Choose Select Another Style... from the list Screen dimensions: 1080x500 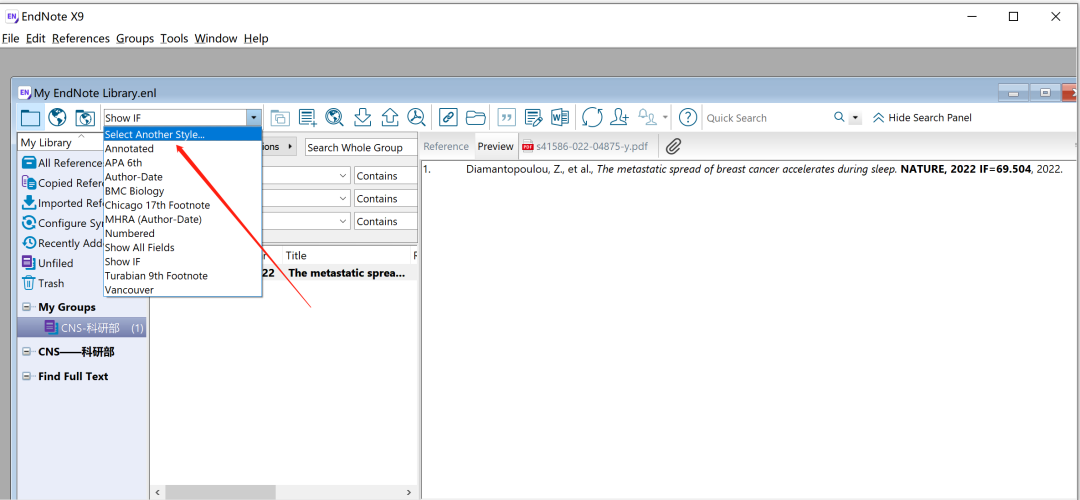[183, 134]
